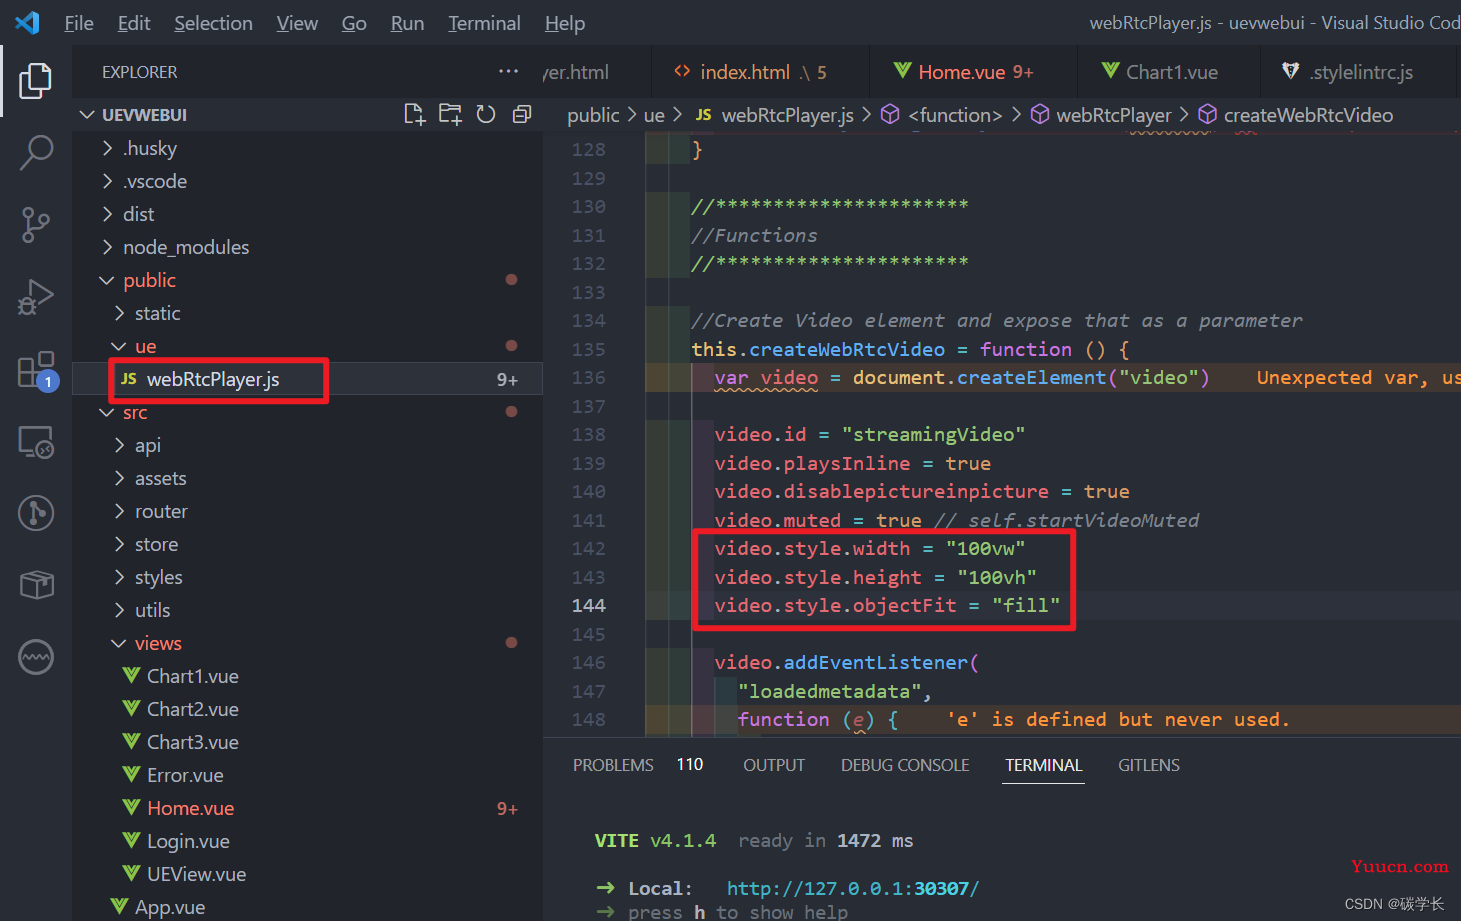Show the DEBUG CONSOLE panel tab
The height and width of the screenshot is (921, 1461).
click(x=905, y=765)
